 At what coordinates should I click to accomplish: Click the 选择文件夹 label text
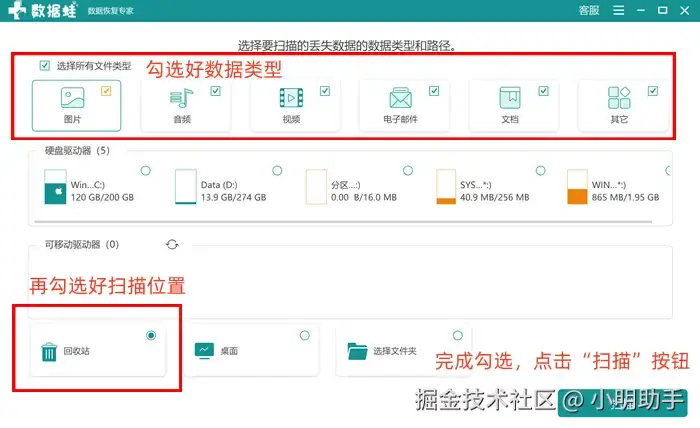tap(395, 351)
